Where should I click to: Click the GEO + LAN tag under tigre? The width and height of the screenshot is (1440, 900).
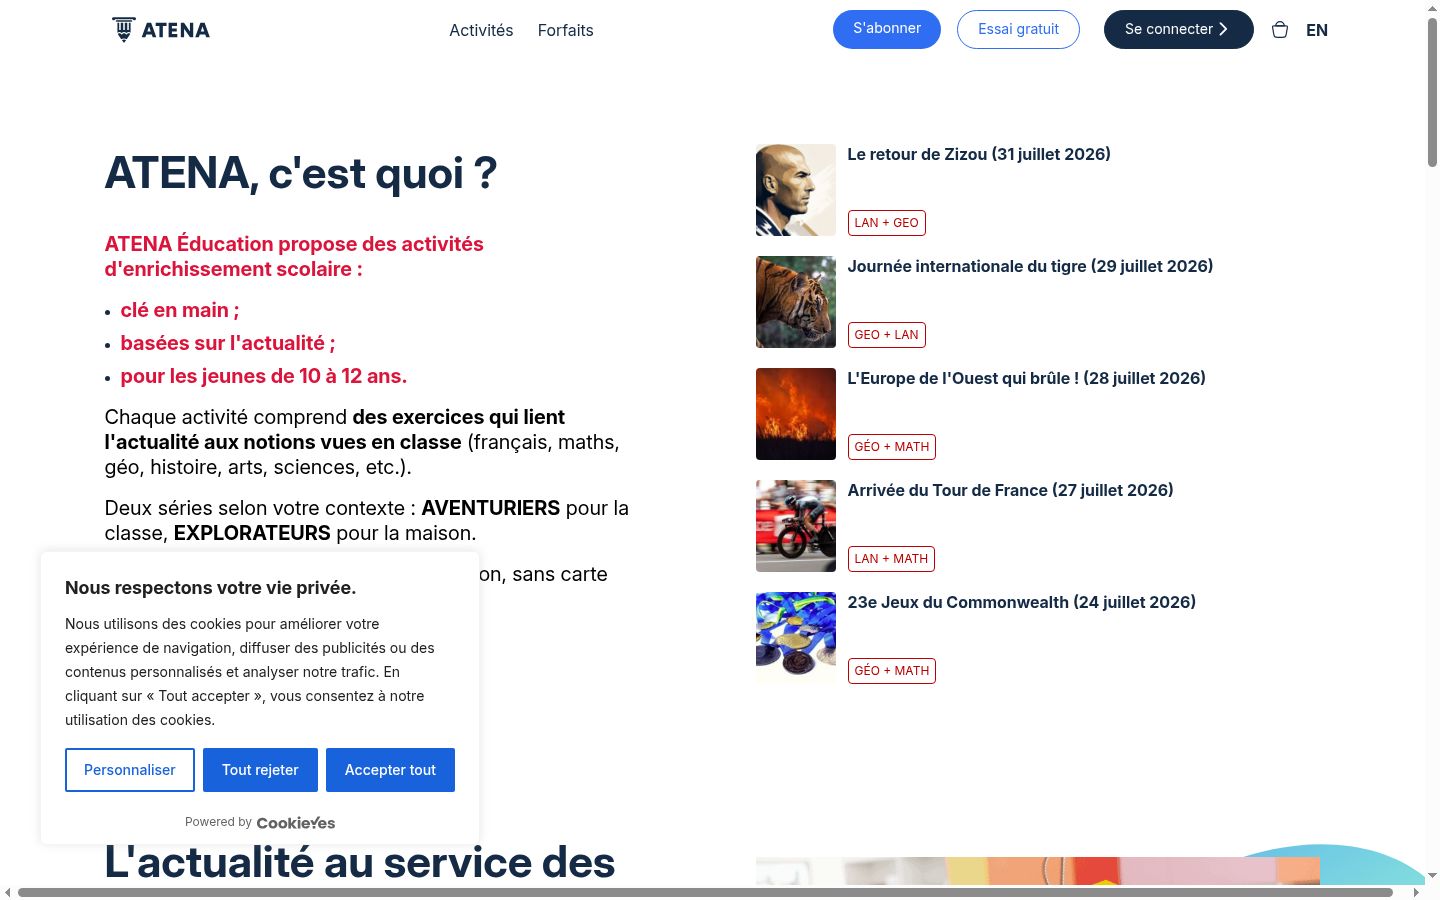pyautogui.click(x=887, y=335)
